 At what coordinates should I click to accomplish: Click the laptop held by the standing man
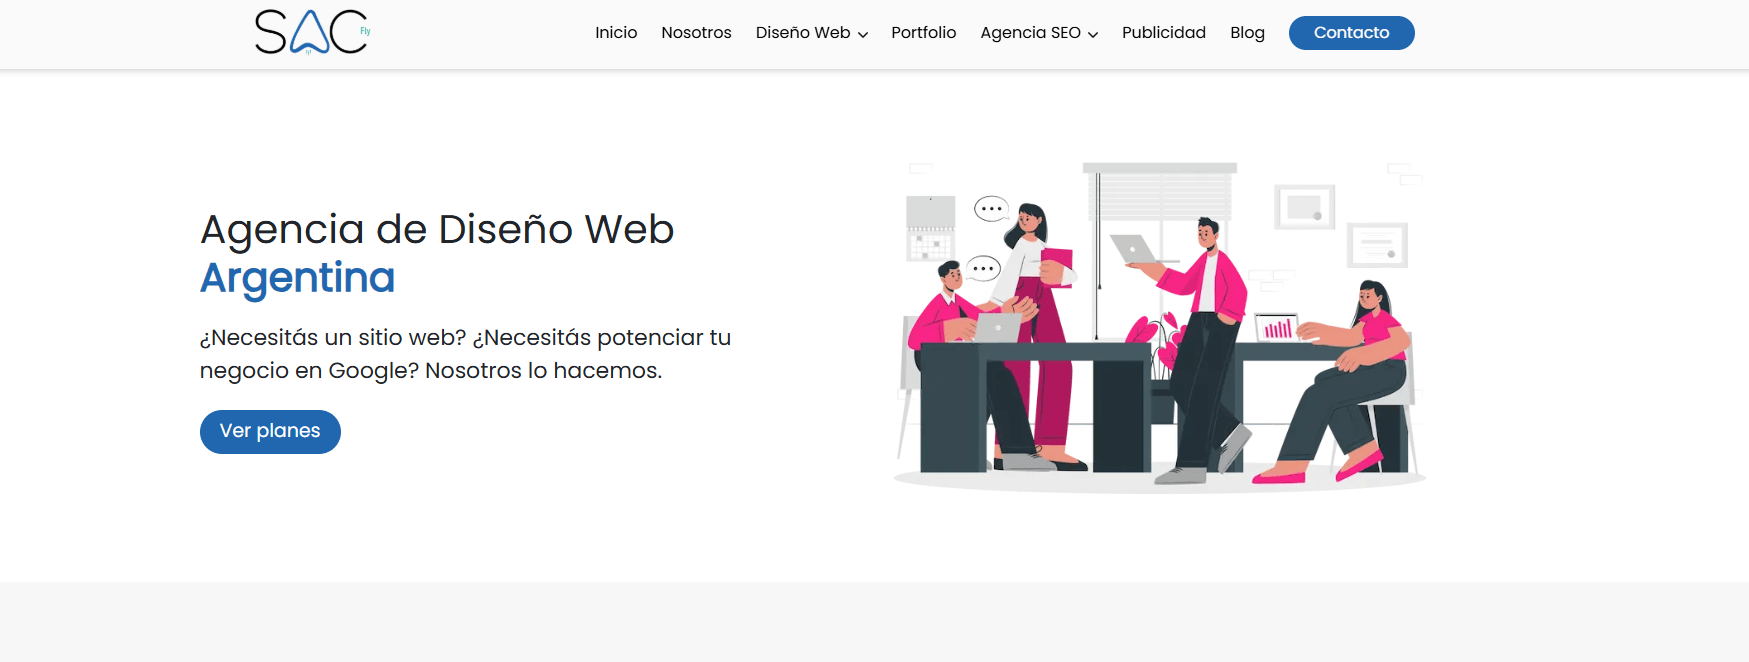(x=1134, y=249)
